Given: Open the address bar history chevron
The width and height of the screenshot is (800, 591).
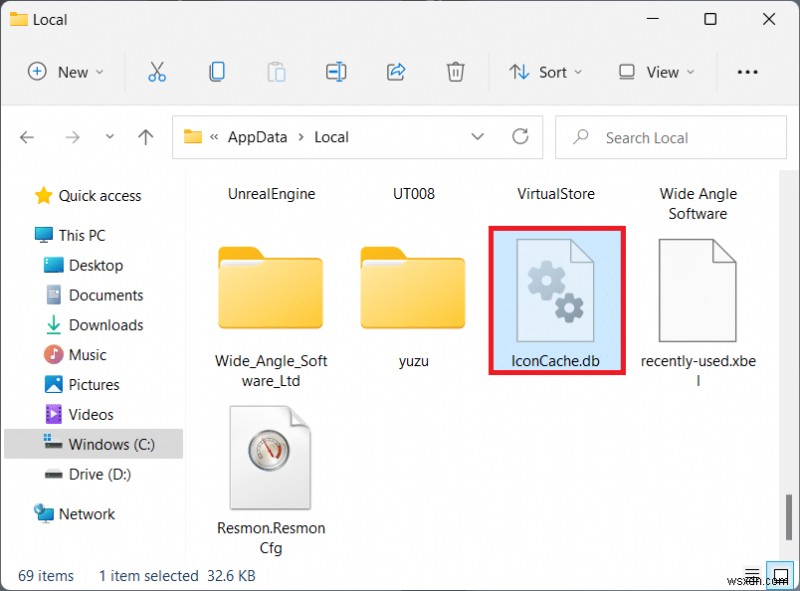Looking at the screenshot, I should tap(478, 137).
